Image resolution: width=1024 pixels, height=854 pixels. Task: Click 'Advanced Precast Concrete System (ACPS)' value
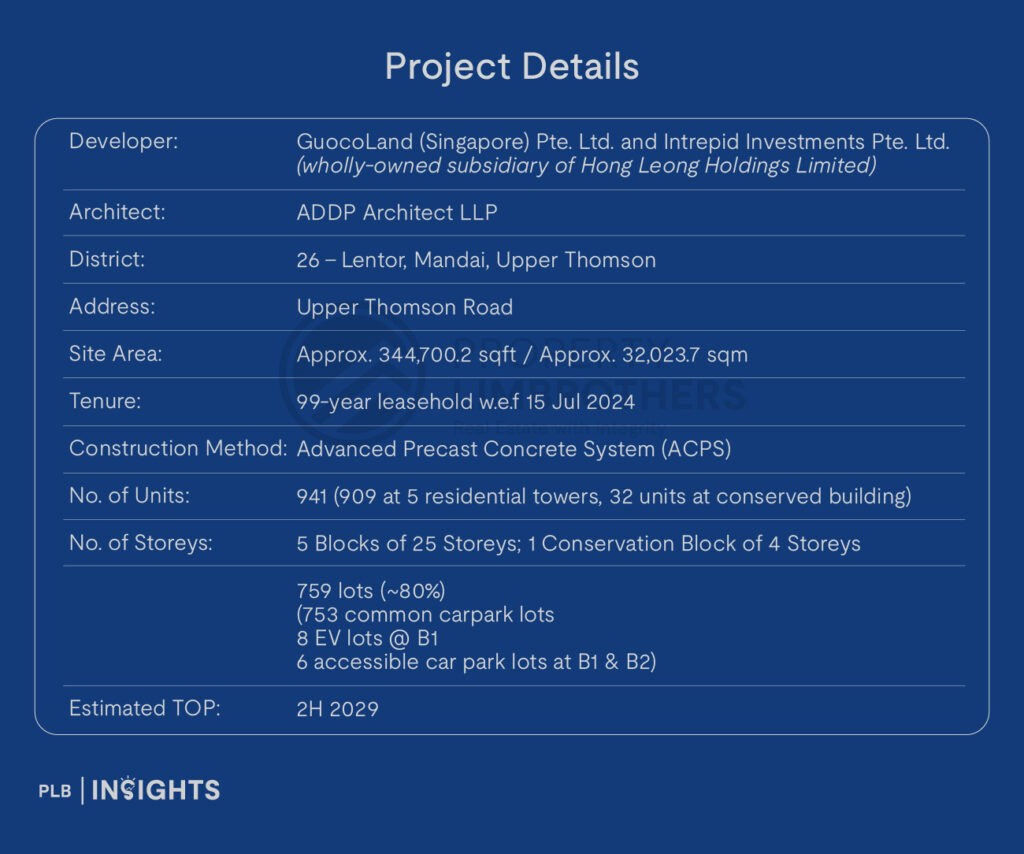[x=514, y=449]
